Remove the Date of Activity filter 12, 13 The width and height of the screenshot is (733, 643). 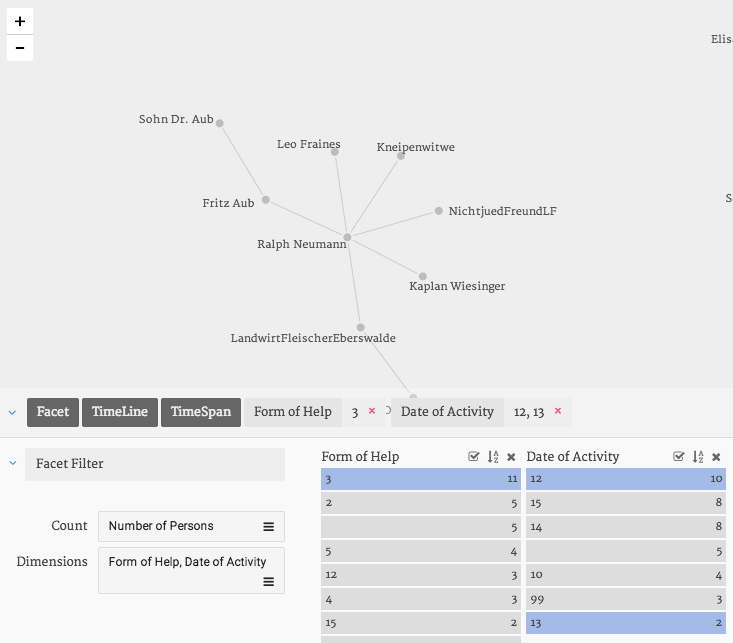(x=558, y=412)
